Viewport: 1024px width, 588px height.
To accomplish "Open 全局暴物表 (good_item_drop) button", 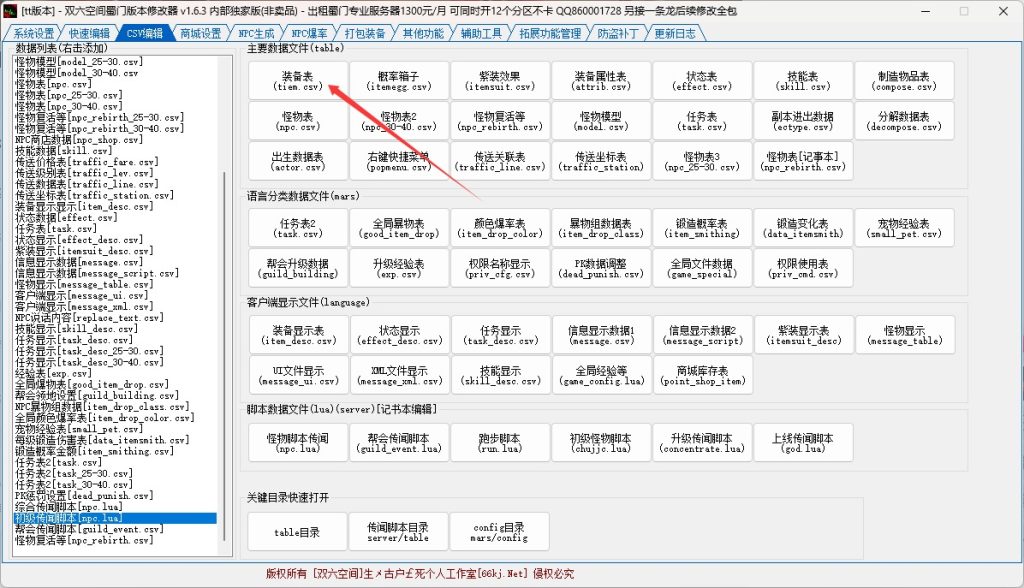I will 398,228.
